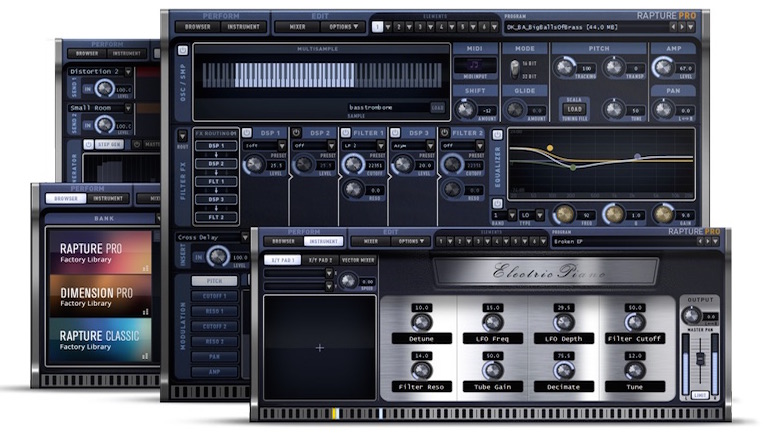This screenshot has width=770, height=434.
Task: Select Pitch modulation tab
Action: (x=215, y=281)
